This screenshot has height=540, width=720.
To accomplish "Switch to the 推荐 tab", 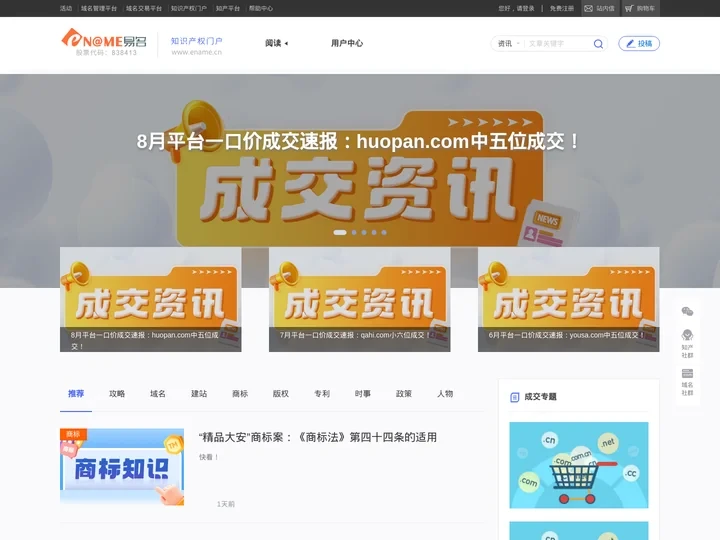I will (76, 394).
